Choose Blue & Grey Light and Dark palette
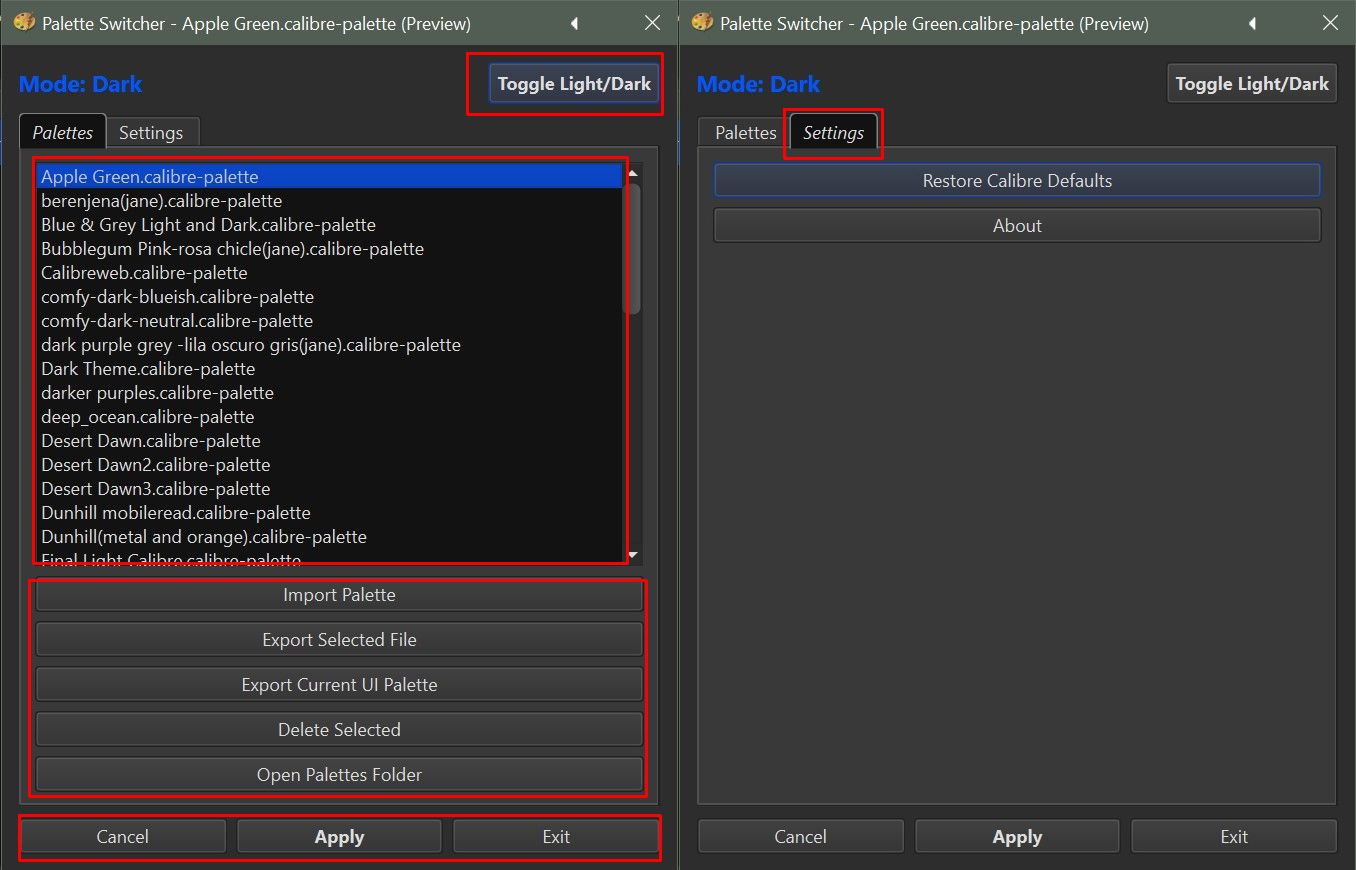 coord(330,225)
